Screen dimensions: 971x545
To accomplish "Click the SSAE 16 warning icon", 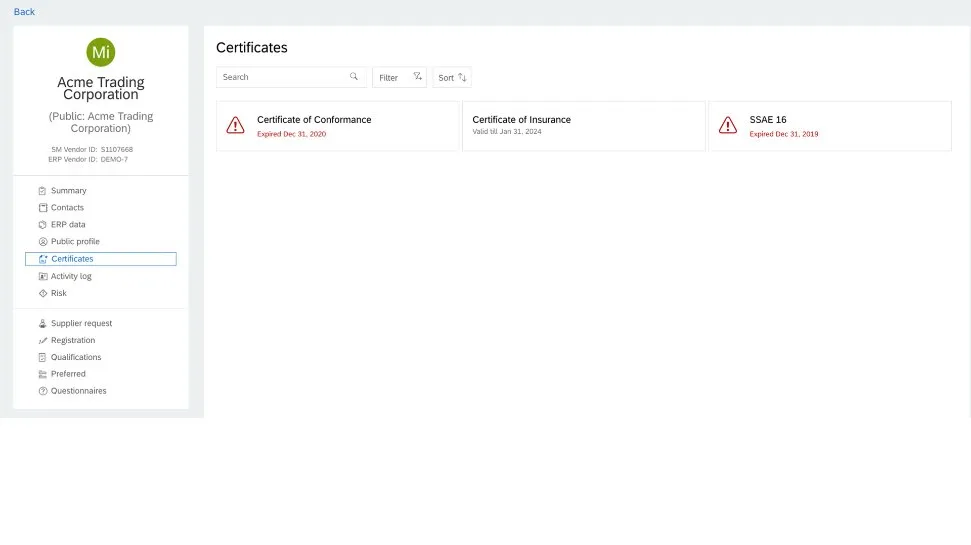I will point(728,126).
